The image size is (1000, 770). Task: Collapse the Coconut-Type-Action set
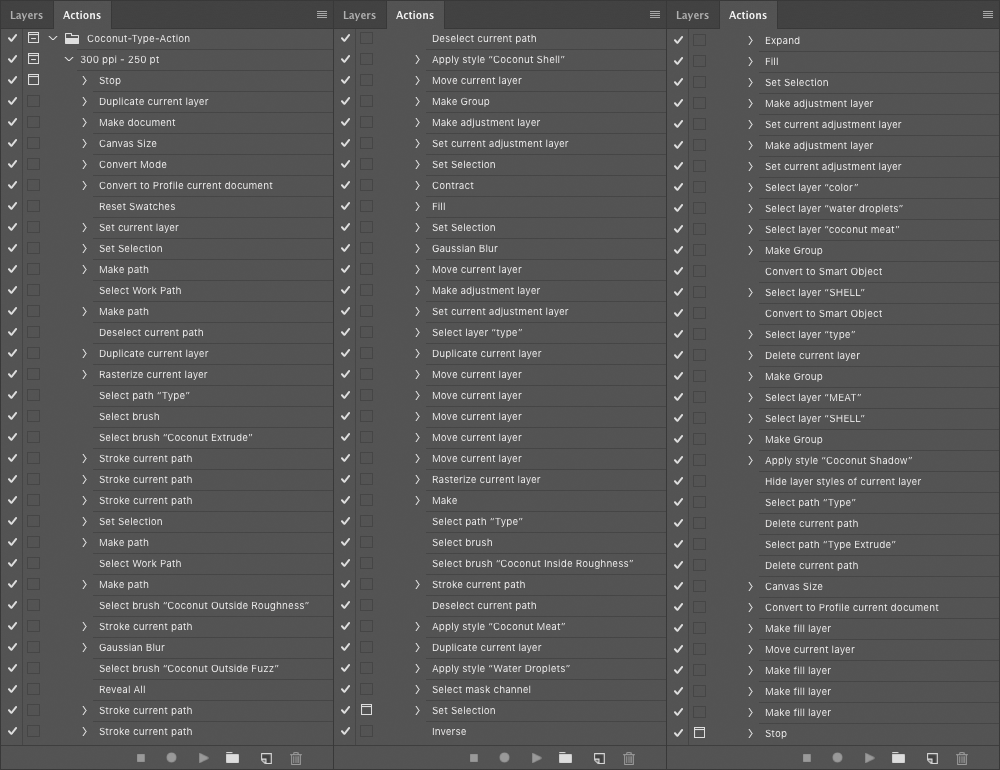click(x=53, y=38)
